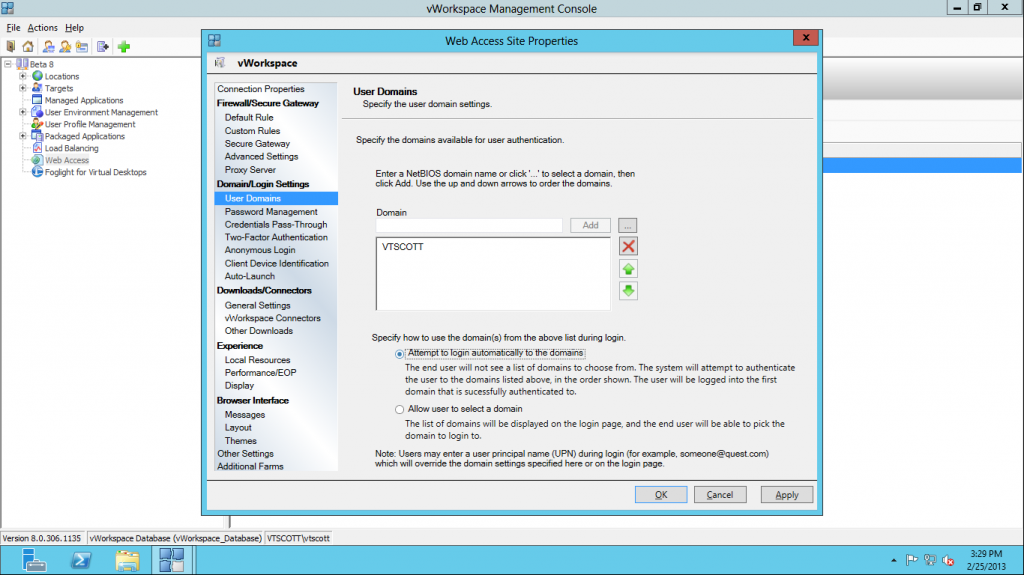This screenshot has width=1024, height=575.
Task: Click the Packaged Applications icon
Action: [37, 136]
